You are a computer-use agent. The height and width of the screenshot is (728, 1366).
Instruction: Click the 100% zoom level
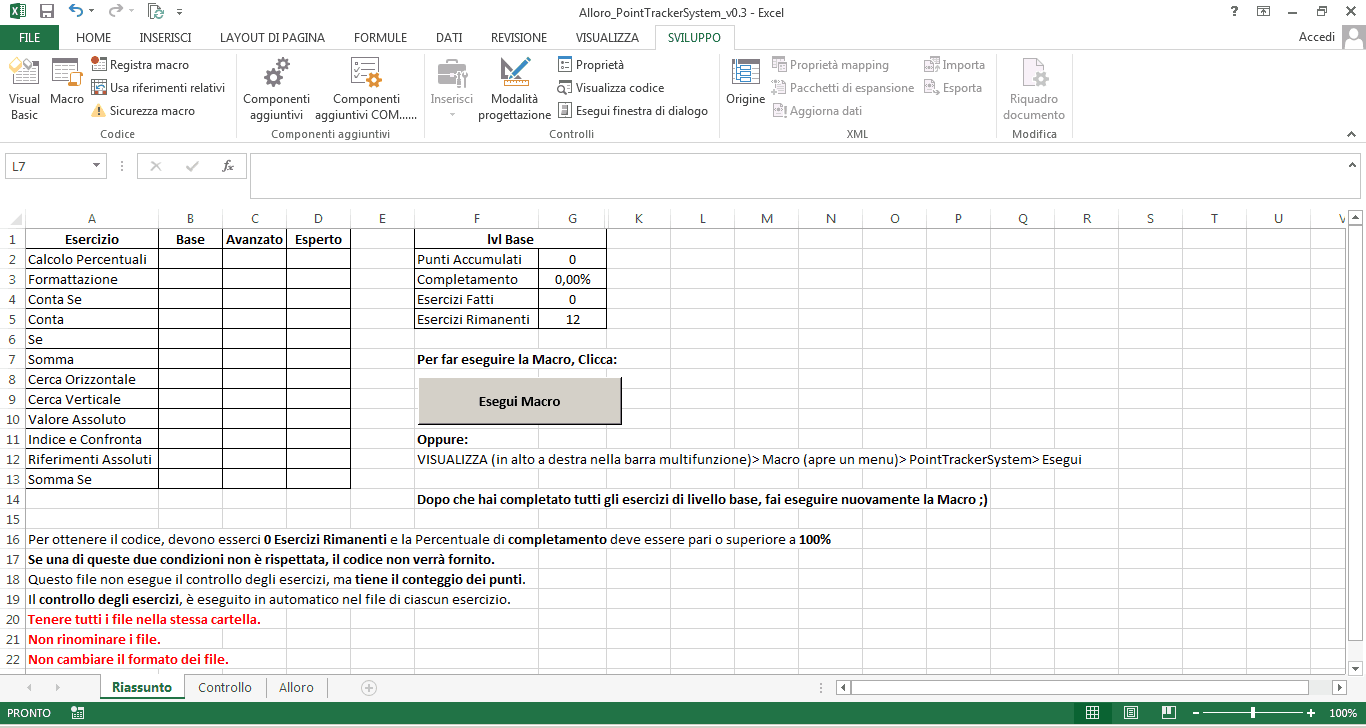tap(1342, 713)
